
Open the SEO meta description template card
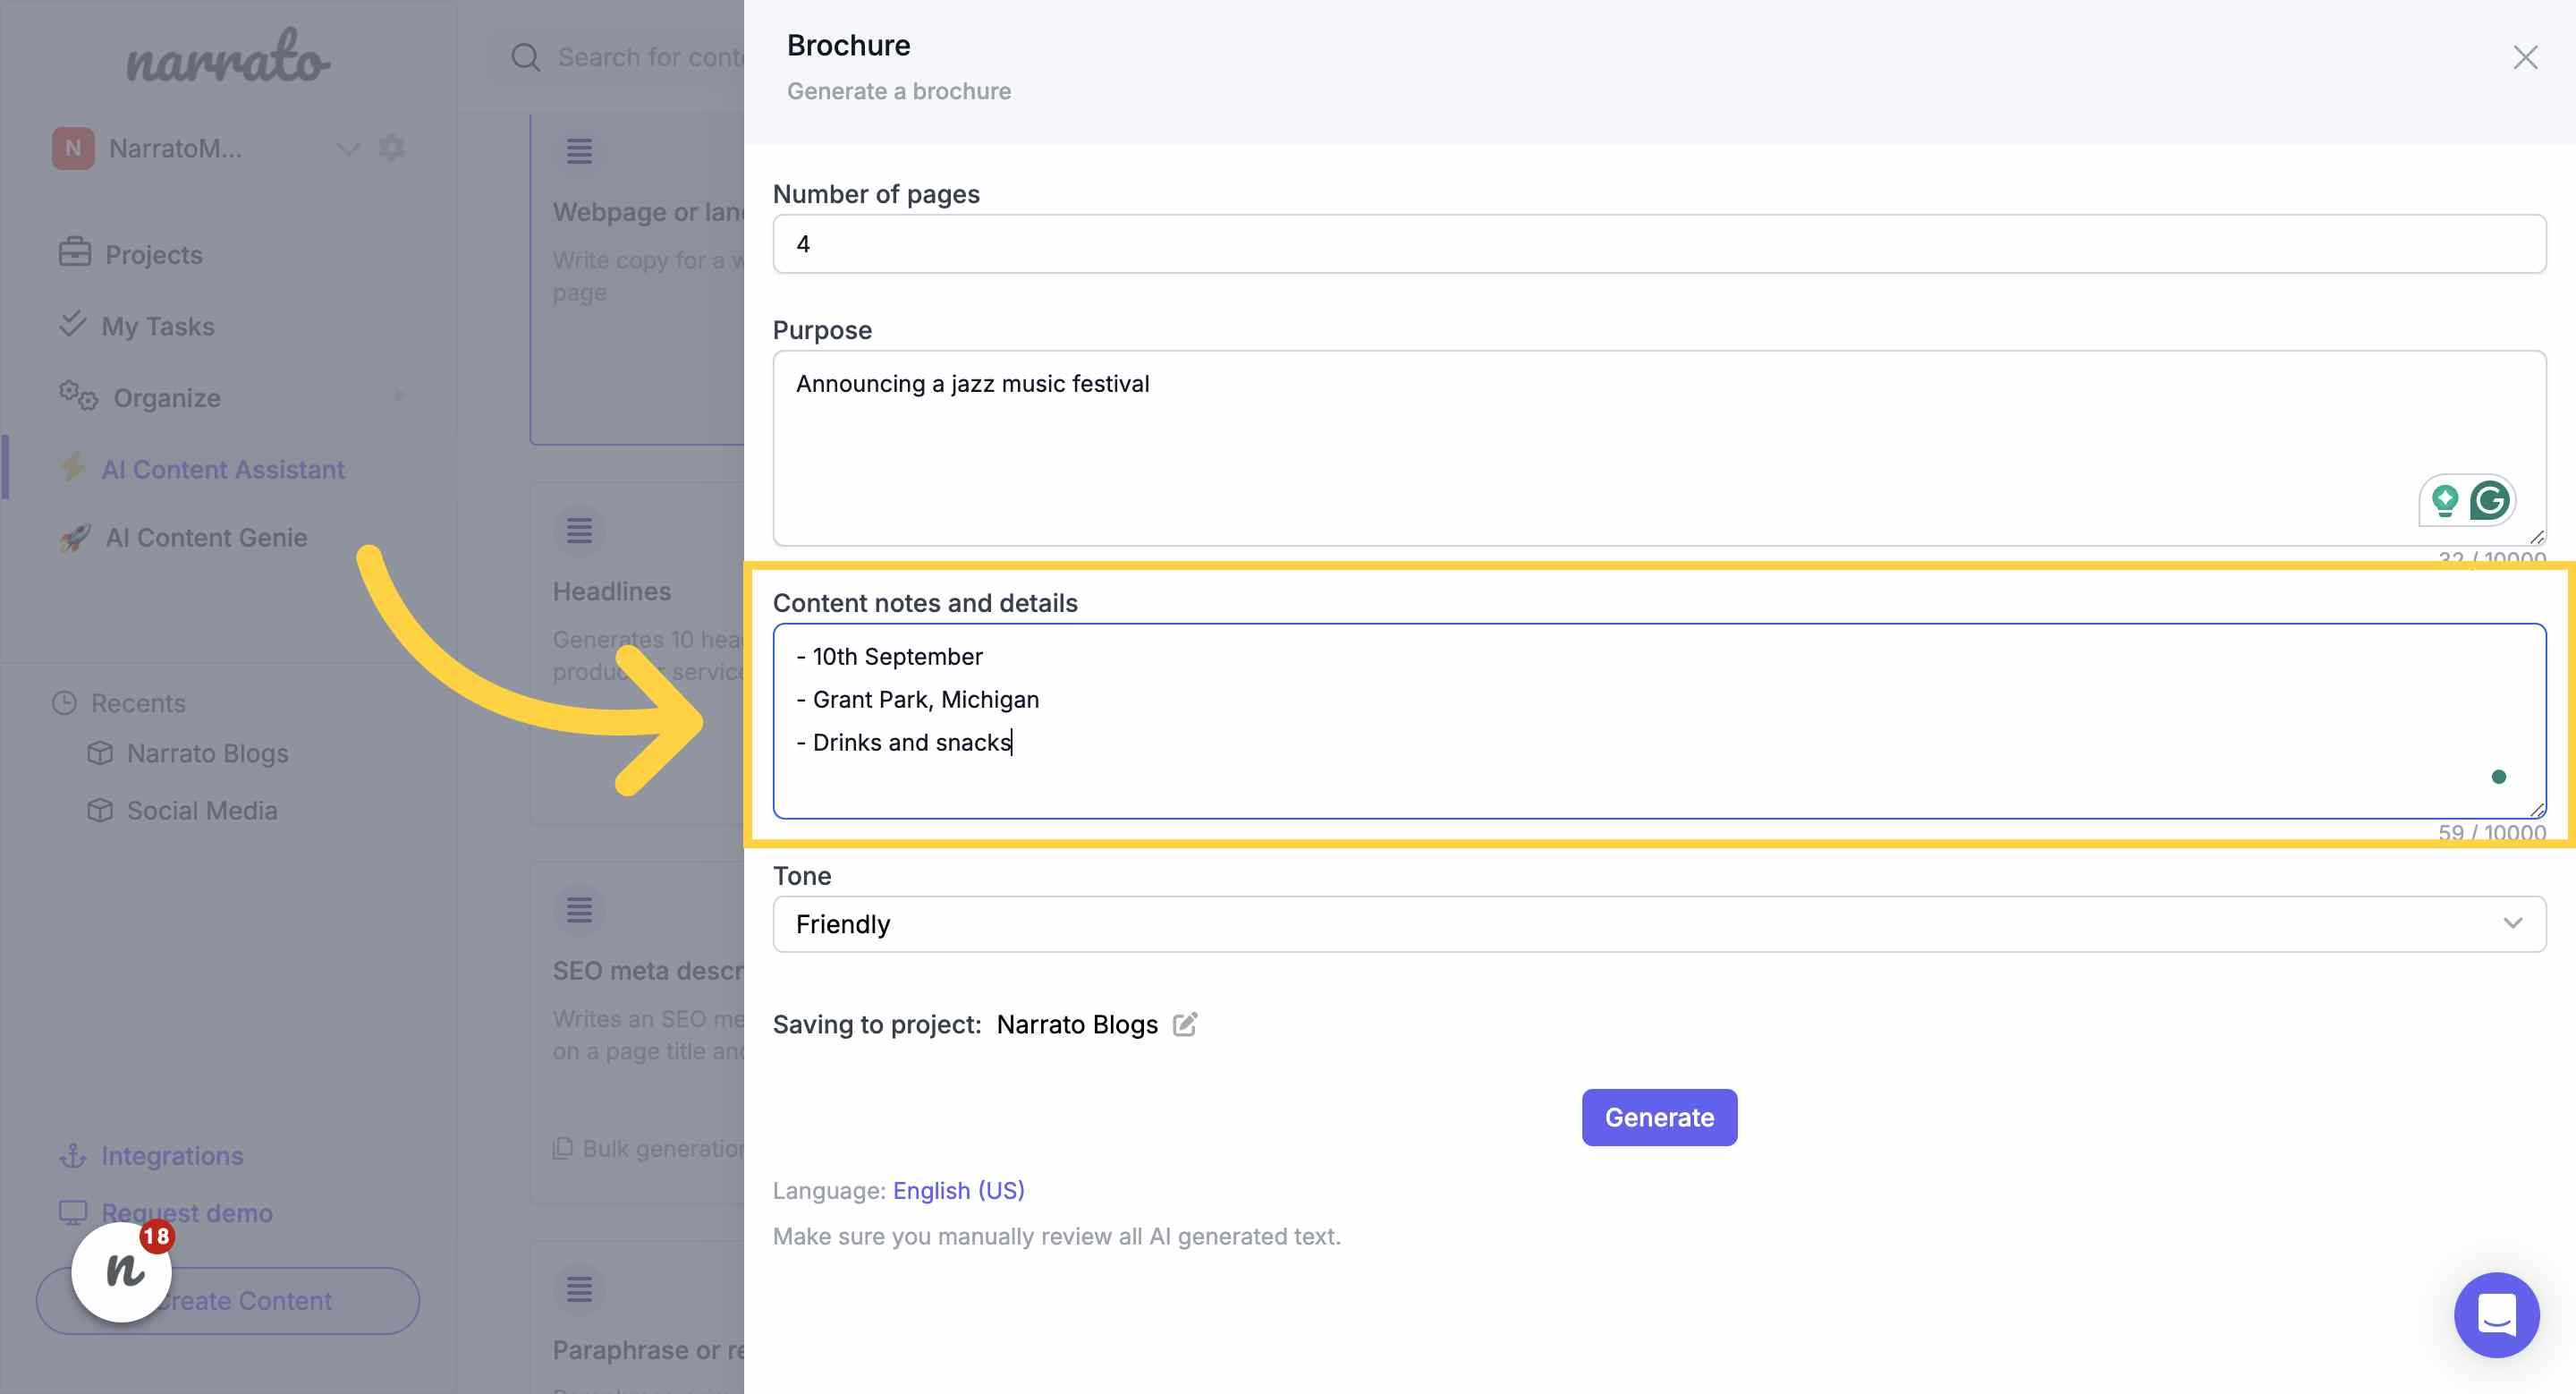(638, 1032)
